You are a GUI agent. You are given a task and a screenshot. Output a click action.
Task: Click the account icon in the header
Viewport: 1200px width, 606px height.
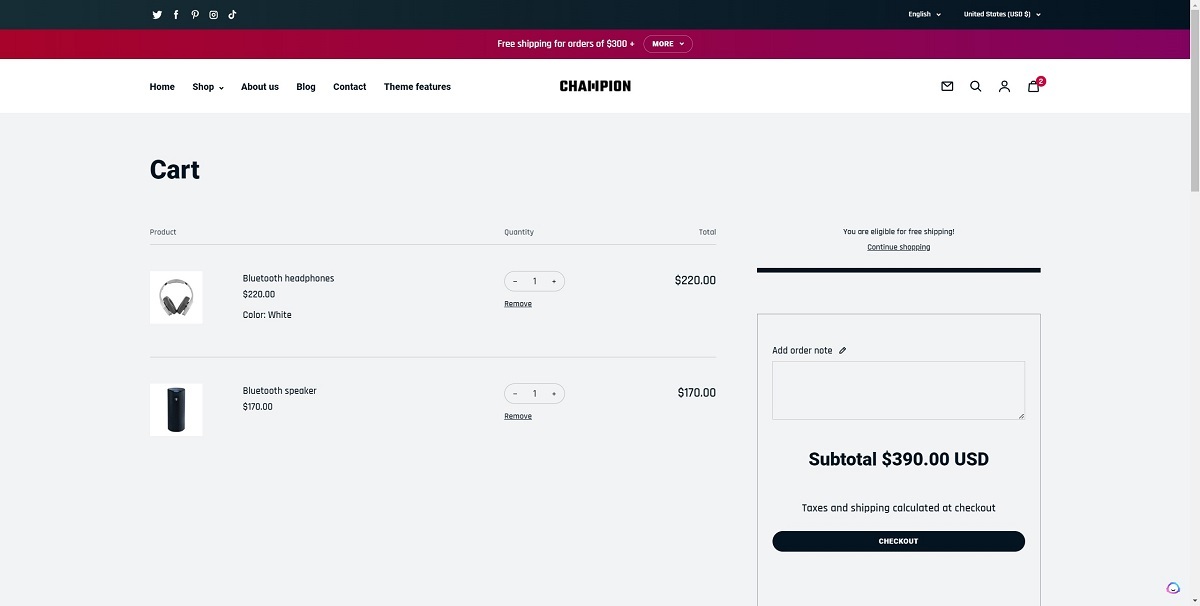coord(1004,86)
